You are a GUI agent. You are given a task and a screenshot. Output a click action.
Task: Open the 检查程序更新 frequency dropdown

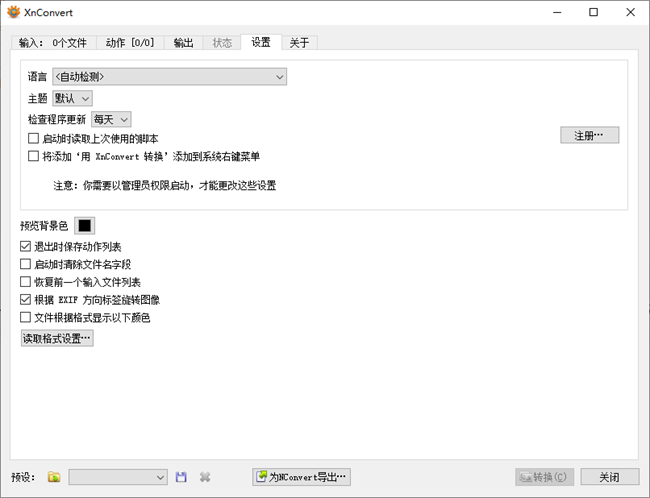(x=111, y=119)
